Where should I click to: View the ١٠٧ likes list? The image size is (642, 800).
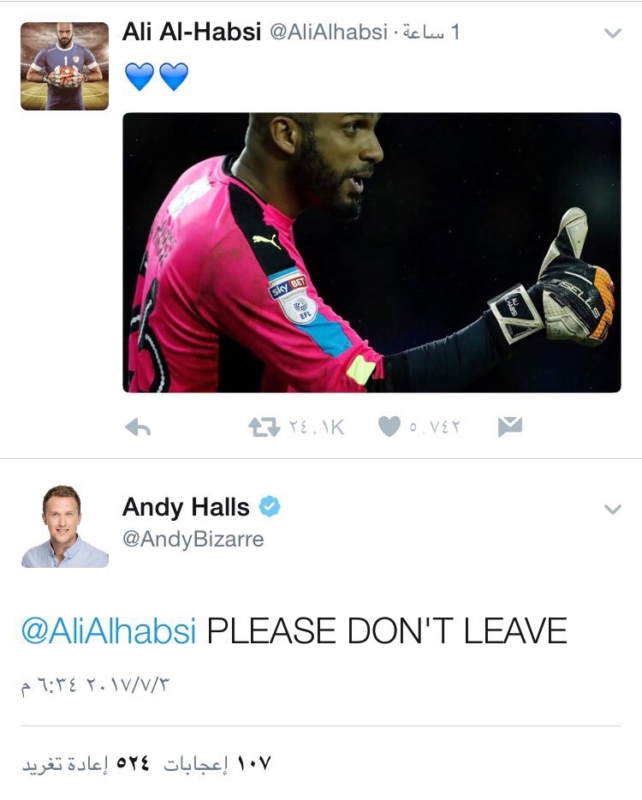(x=218, y=764)
